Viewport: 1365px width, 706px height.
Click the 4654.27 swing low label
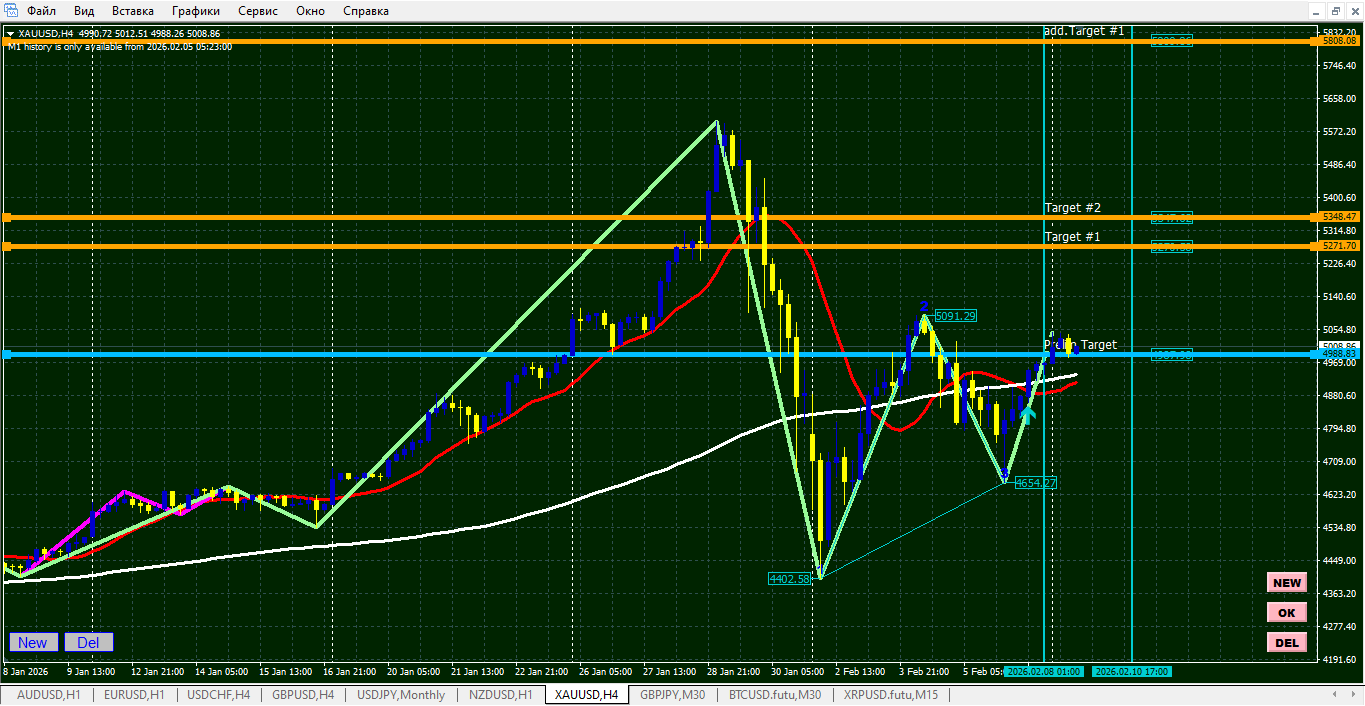(1036, 483)
